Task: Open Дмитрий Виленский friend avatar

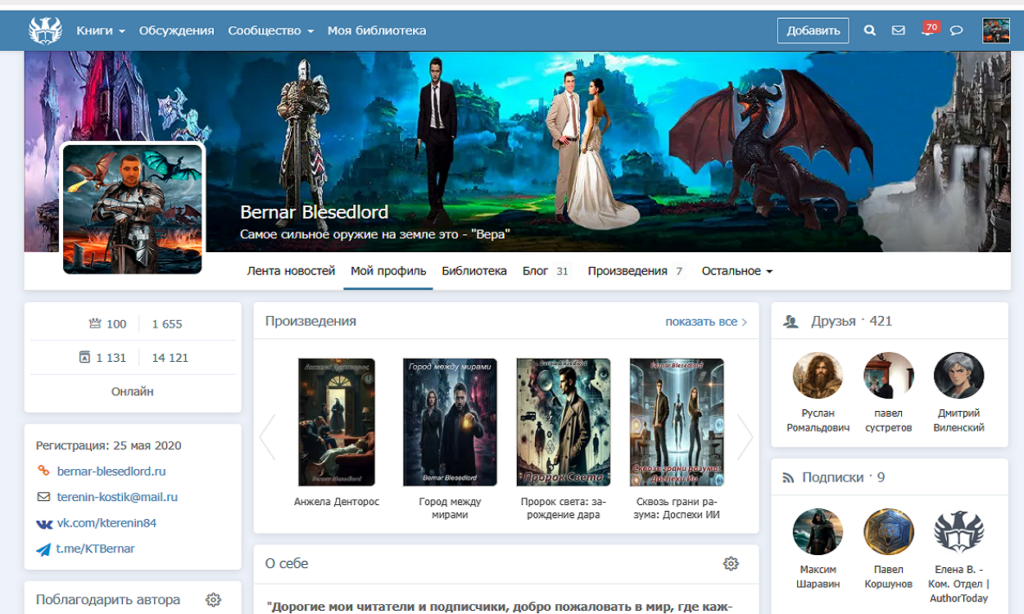Action: click(x=958, y=377)
